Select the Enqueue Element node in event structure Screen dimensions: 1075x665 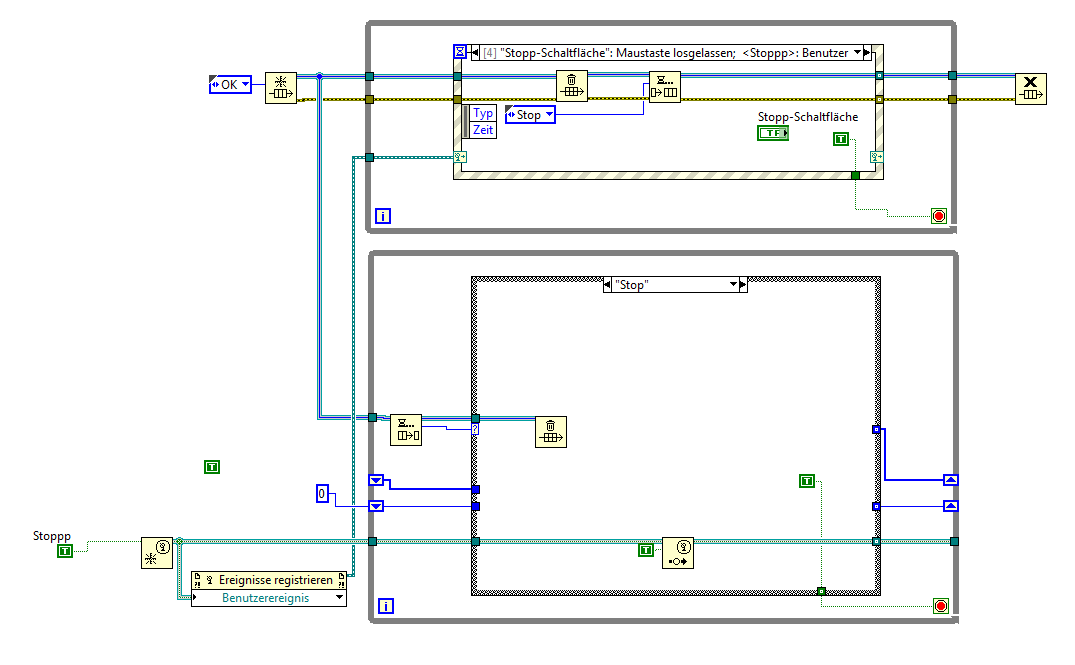click(664, 87)
